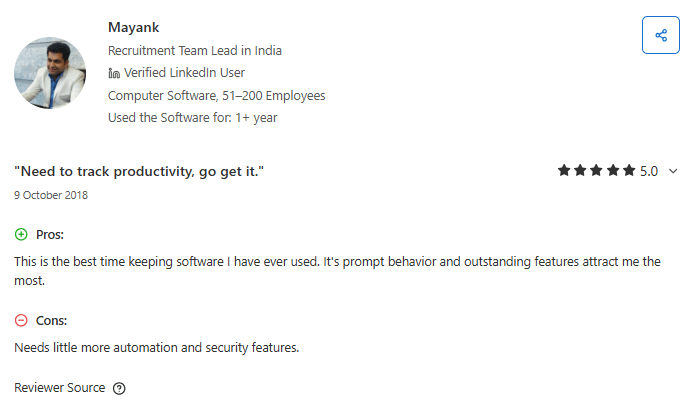This screenshot has width=697, height=417.
Task: Click the Pros heading
Action: click(50, 234)
